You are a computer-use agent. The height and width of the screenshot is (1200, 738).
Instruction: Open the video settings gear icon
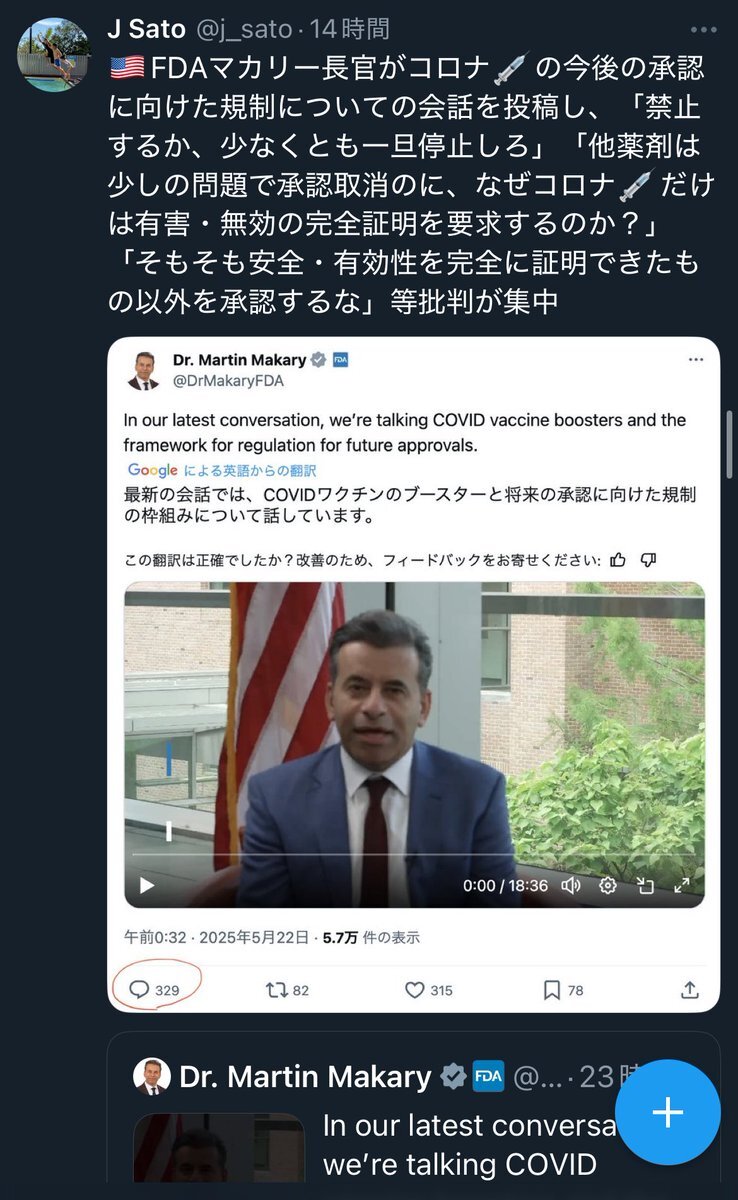[x=607, y=885]
